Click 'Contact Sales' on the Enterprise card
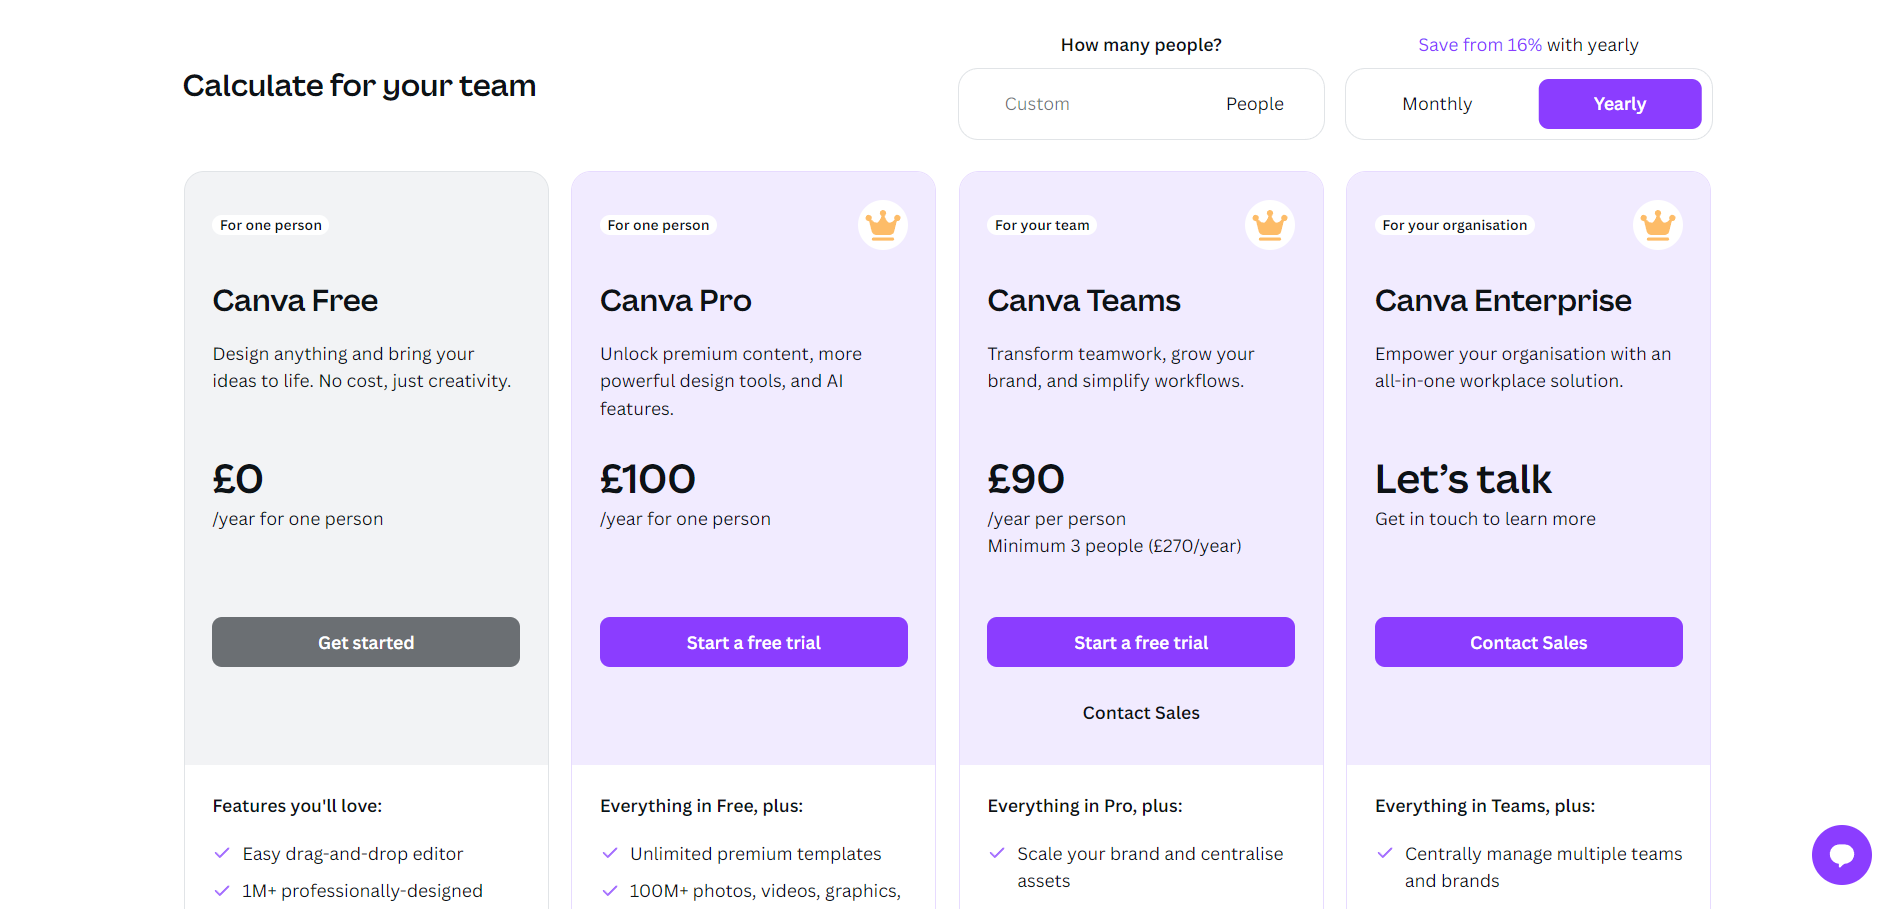The width and height of the screenshot is (1894, 909). 1527,642
